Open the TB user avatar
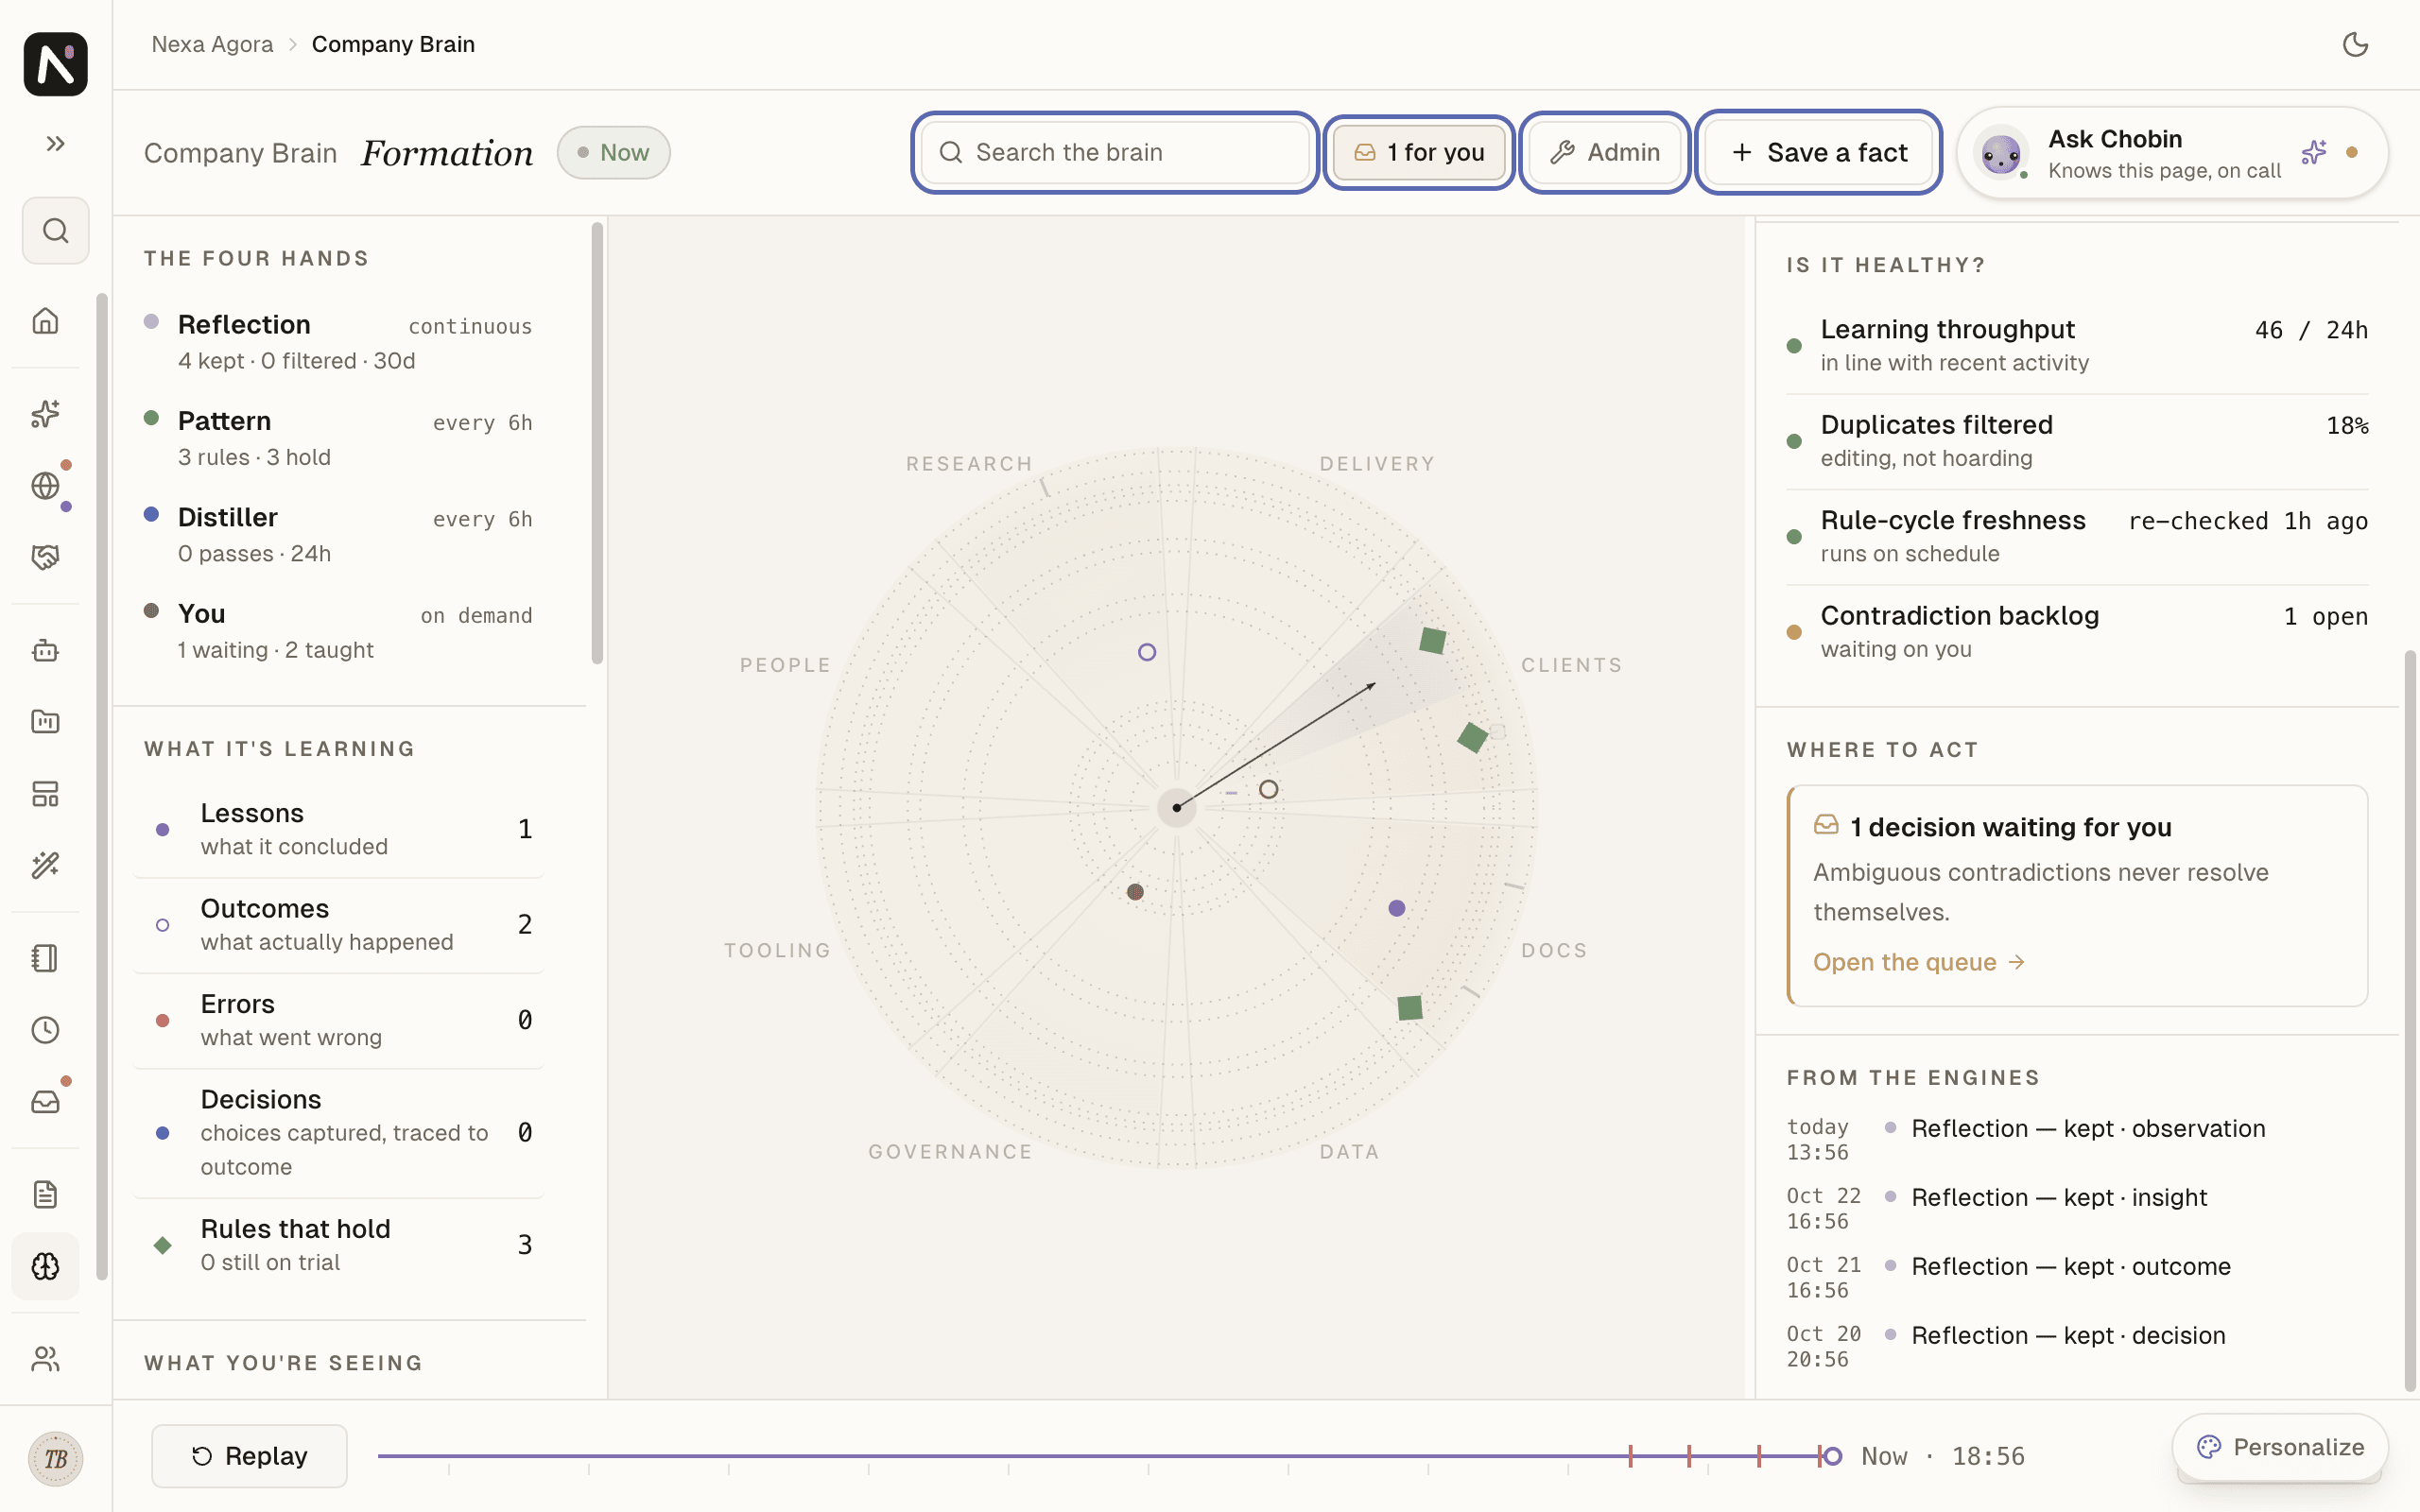This screenshot has width=2420, height=1512. pos(56,1459)
